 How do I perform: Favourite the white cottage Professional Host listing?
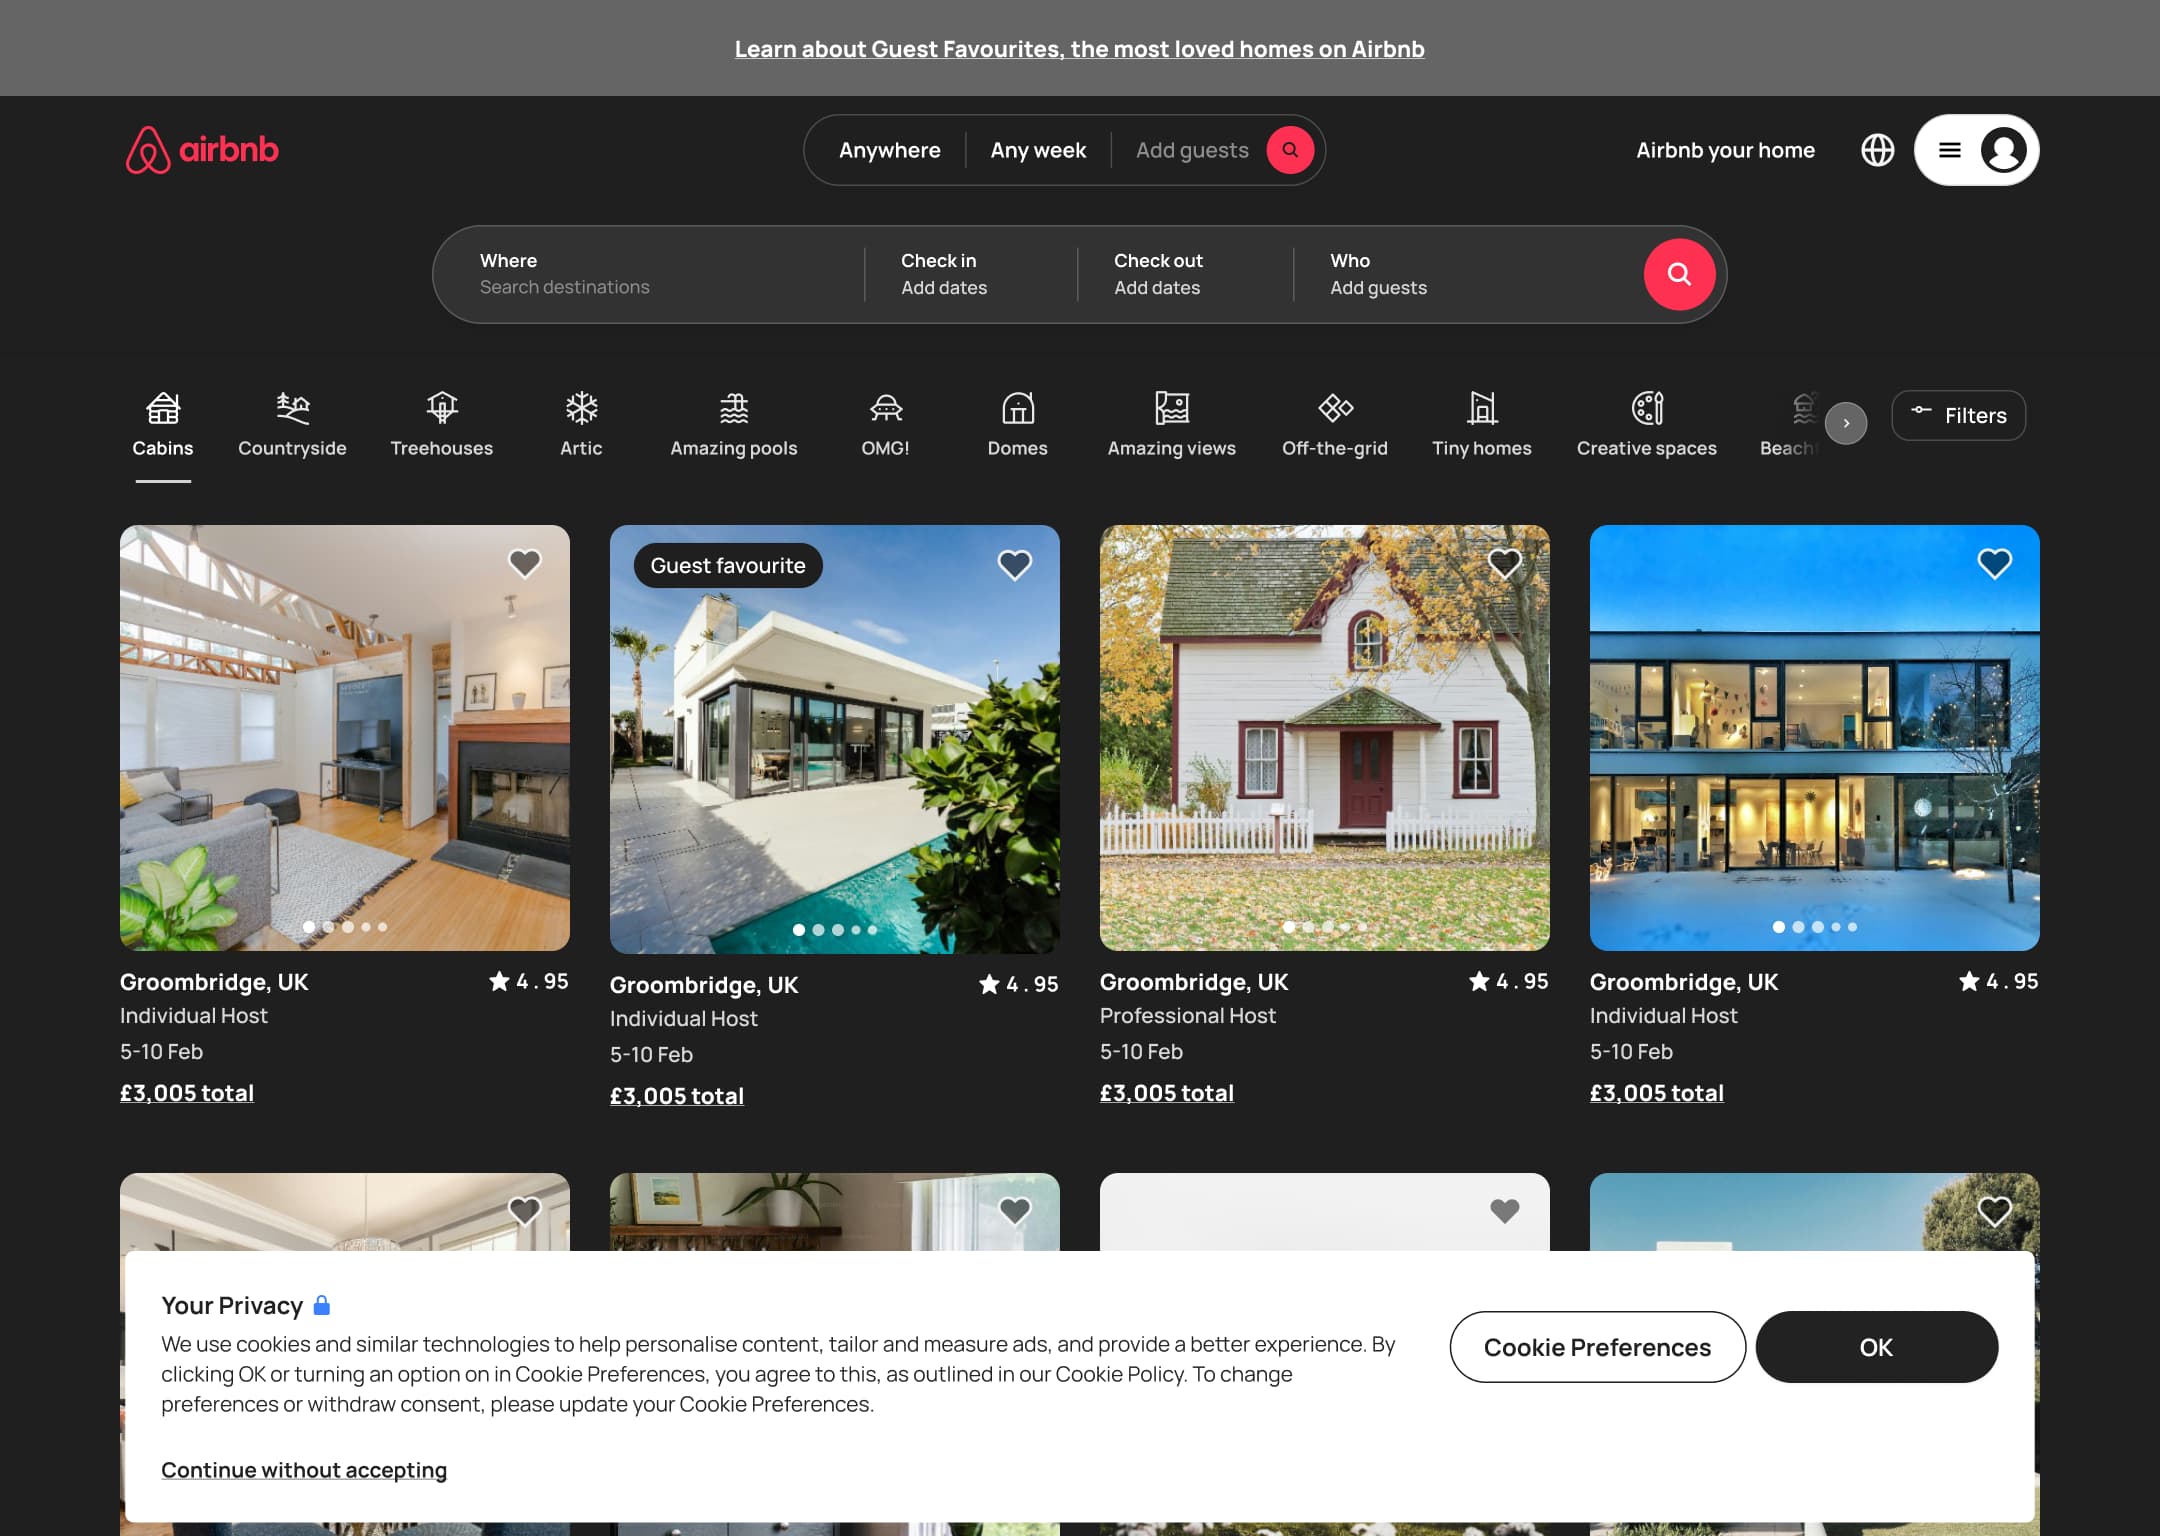tap(1504, 564)
